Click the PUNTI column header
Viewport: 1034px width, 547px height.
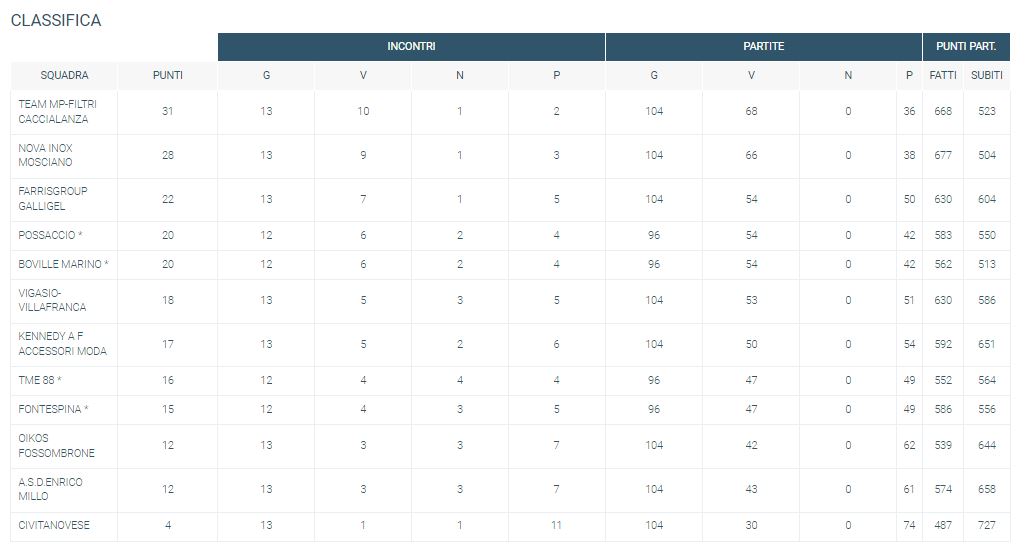[x=167, y=75]
